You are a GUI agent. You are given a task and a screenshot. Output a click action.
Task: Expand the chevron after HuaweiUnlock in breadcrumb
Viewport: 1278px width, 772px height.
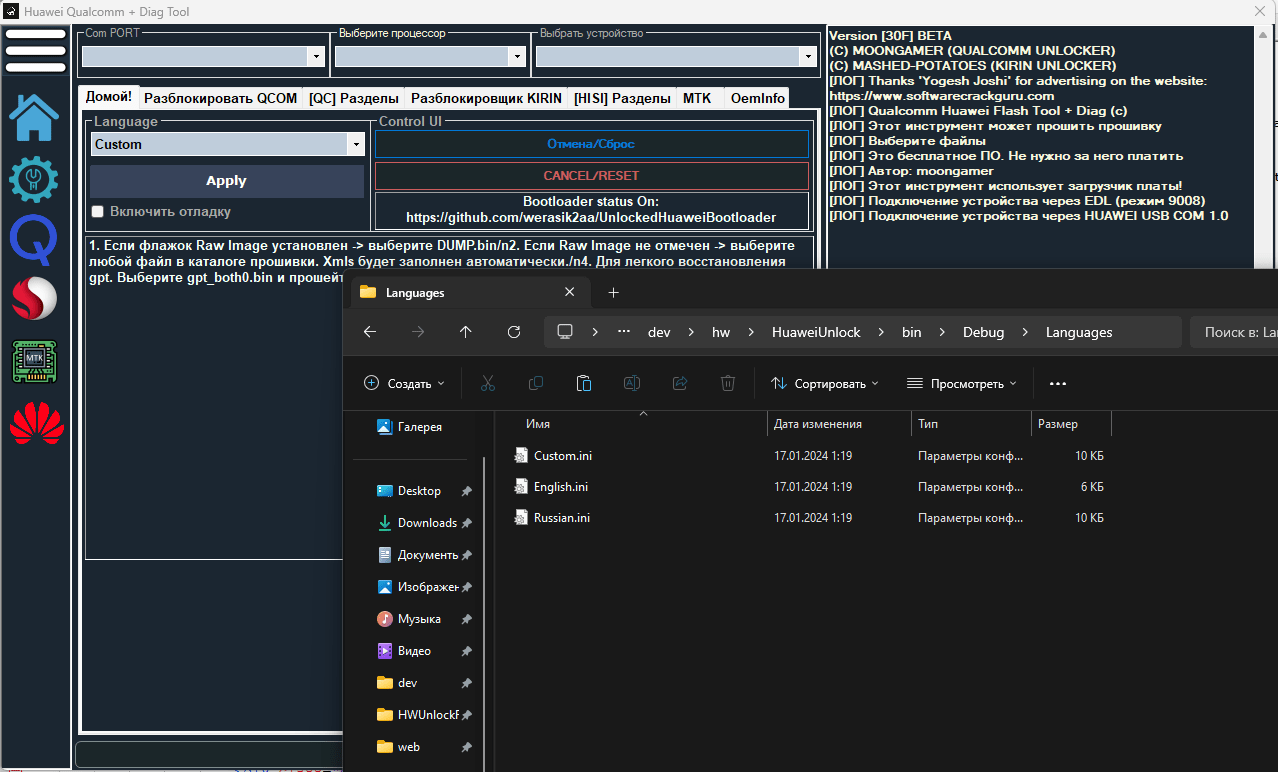(x=881, y=332)
